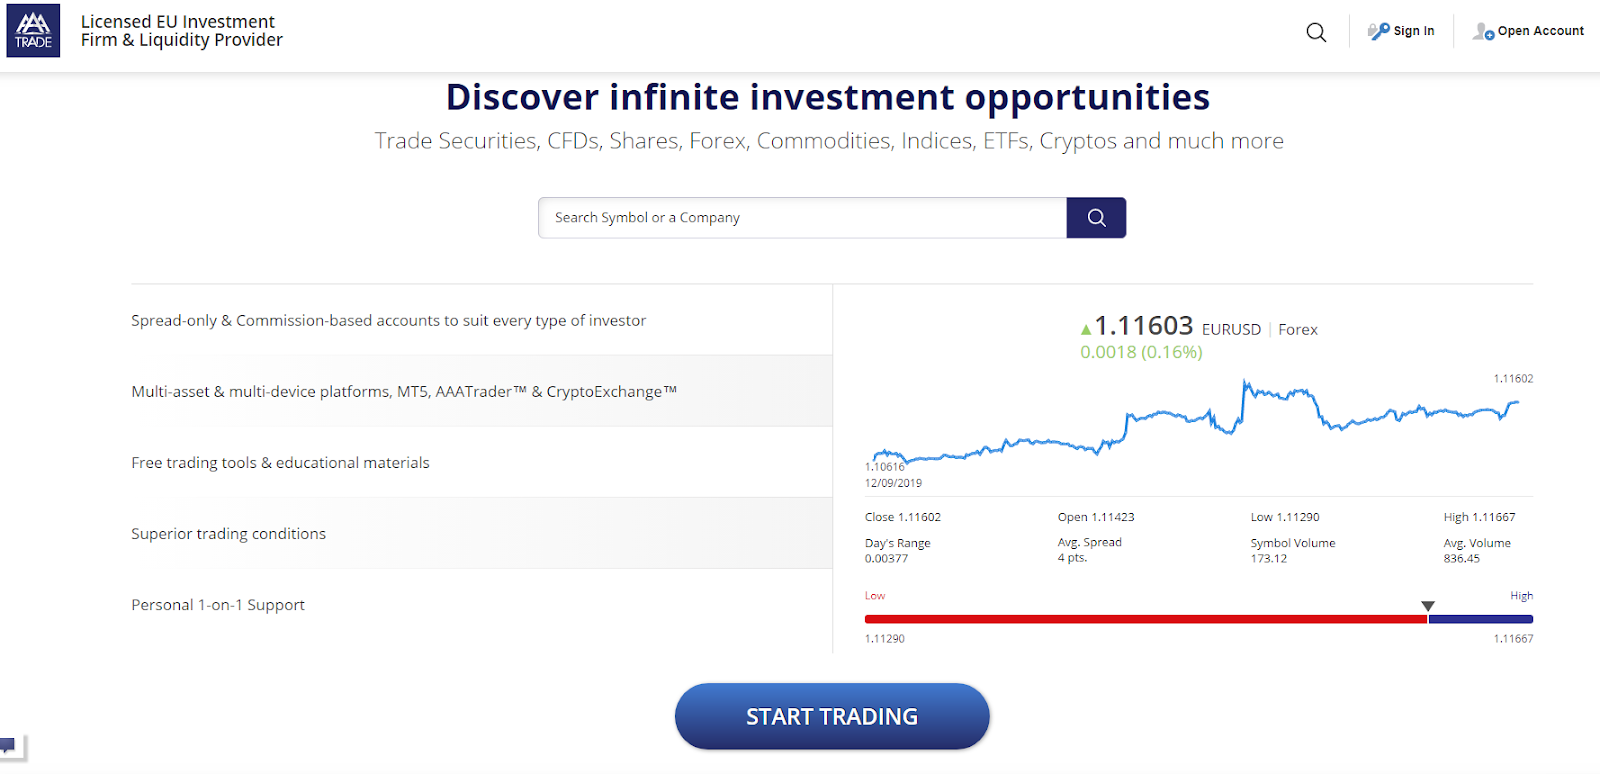Click the 1.11667 value under range bar

coord(1513,639)
